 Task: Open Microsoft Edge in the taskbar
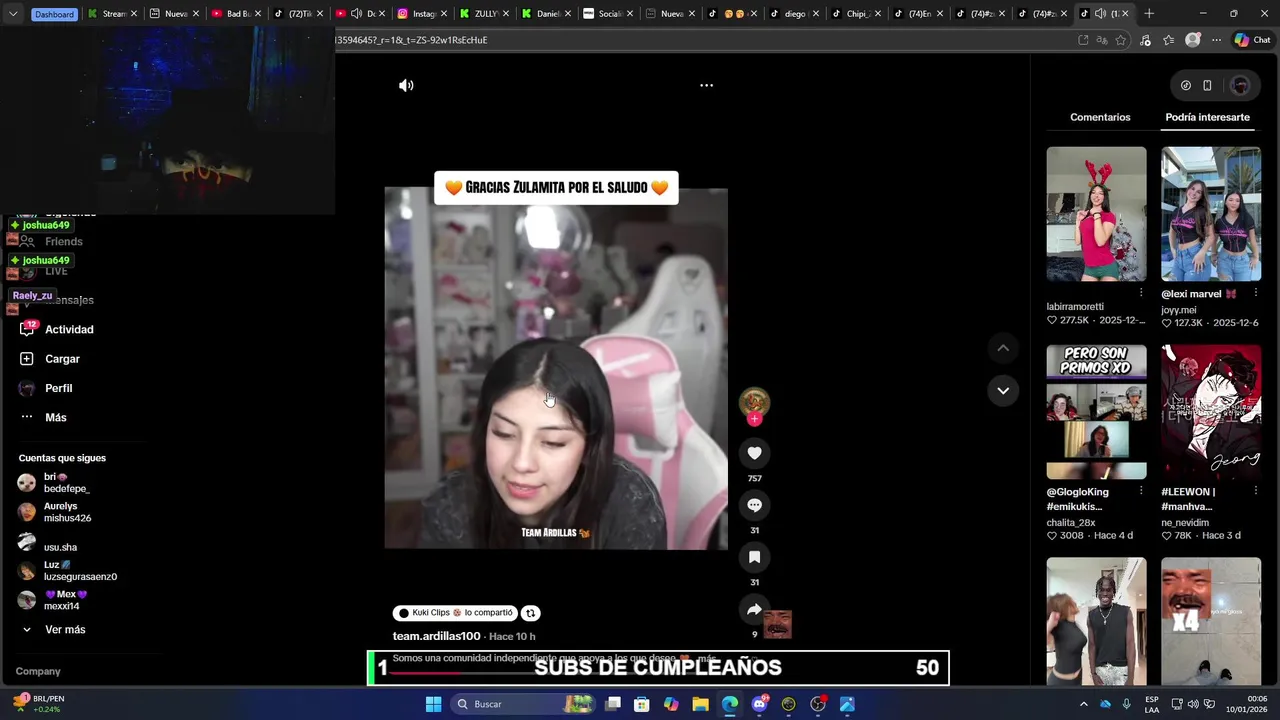coord(730,704)
